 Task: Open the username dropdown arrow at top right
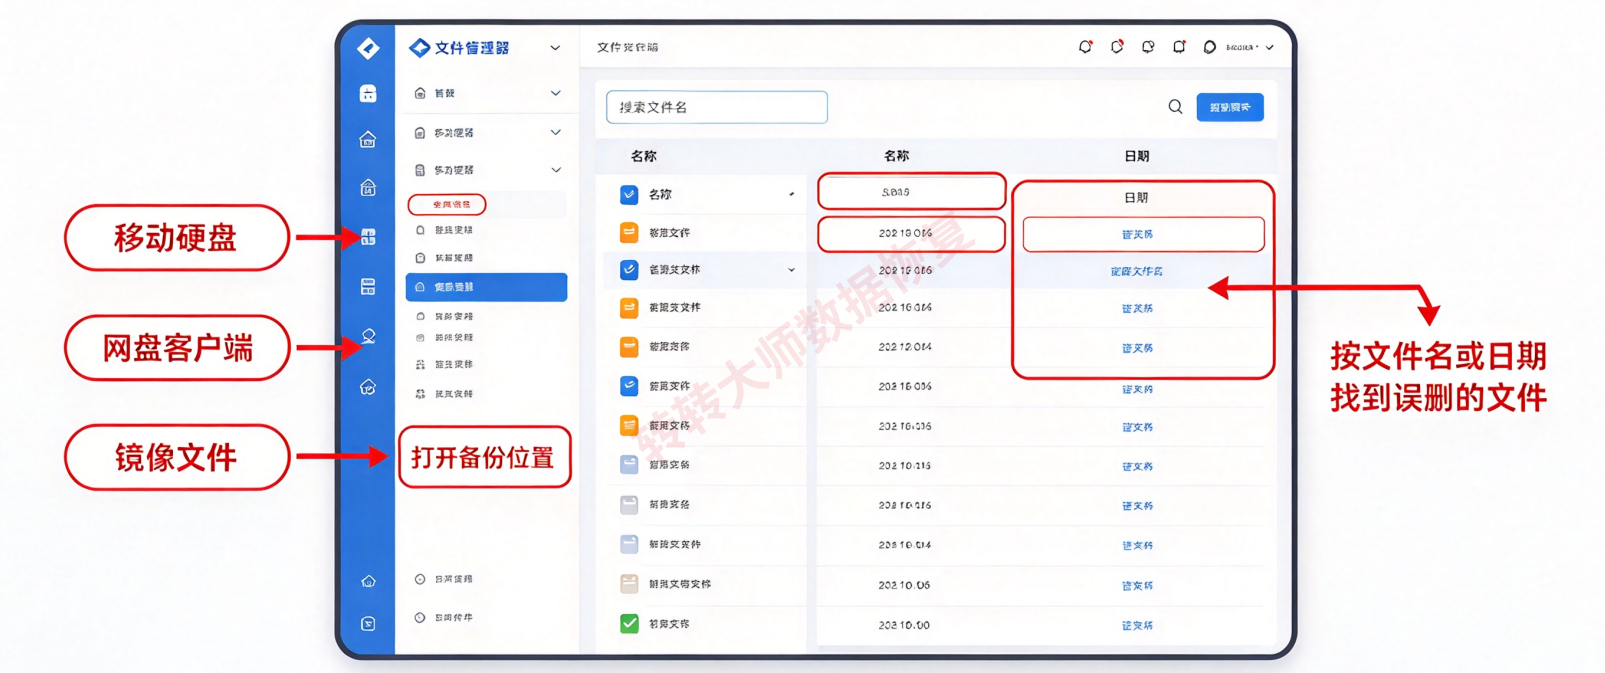pyautogui.click(x=1270, y=47)
